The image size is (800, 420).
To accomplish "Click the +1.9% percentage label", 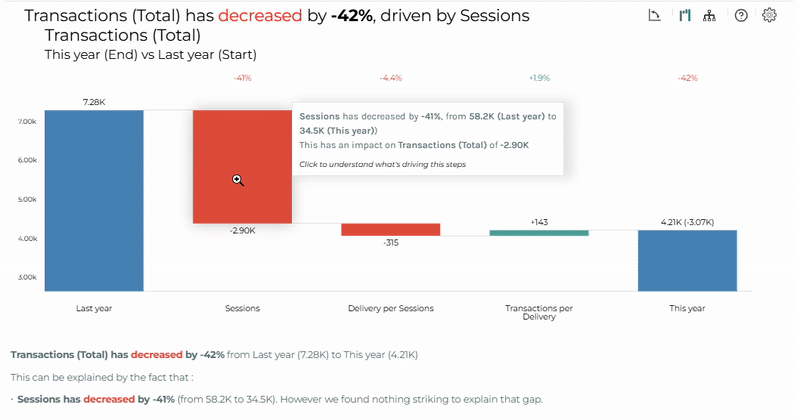I will pos(539,78).
